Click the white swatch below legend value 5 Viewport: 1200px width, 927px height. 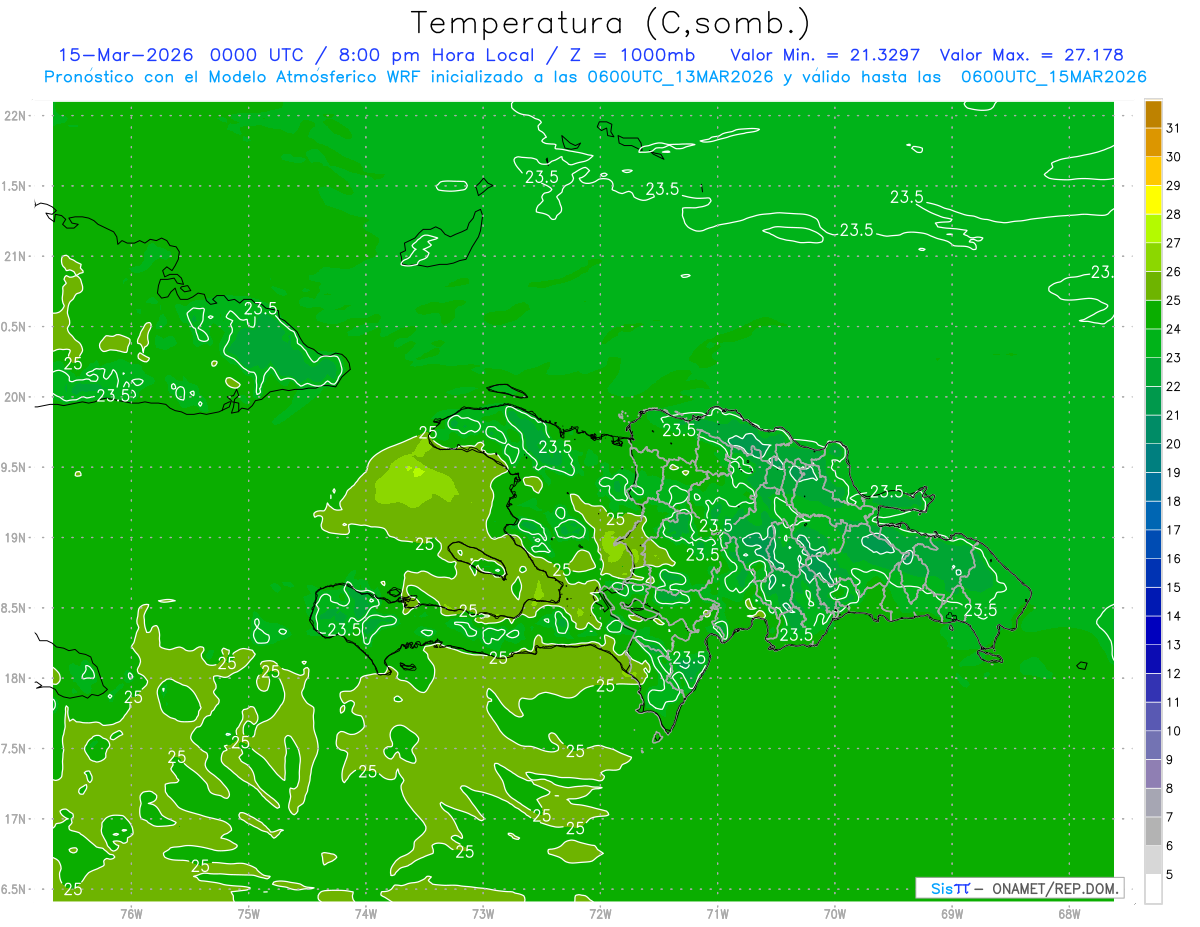click(x=1153, y=888)
